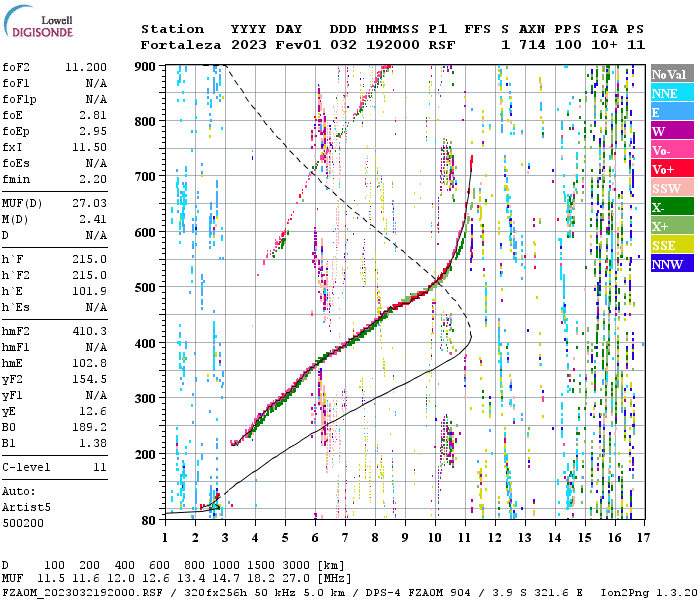Select the No Val legend swatch

click(672, 74)
